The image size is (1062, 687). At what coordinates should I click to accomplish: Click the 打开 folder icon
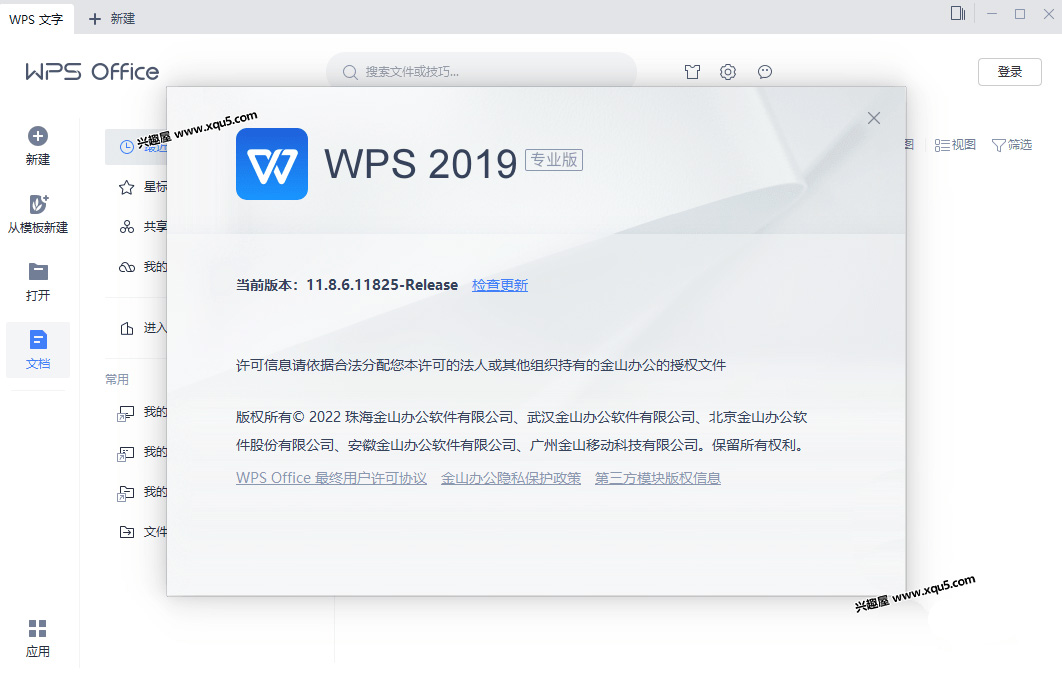38,272
